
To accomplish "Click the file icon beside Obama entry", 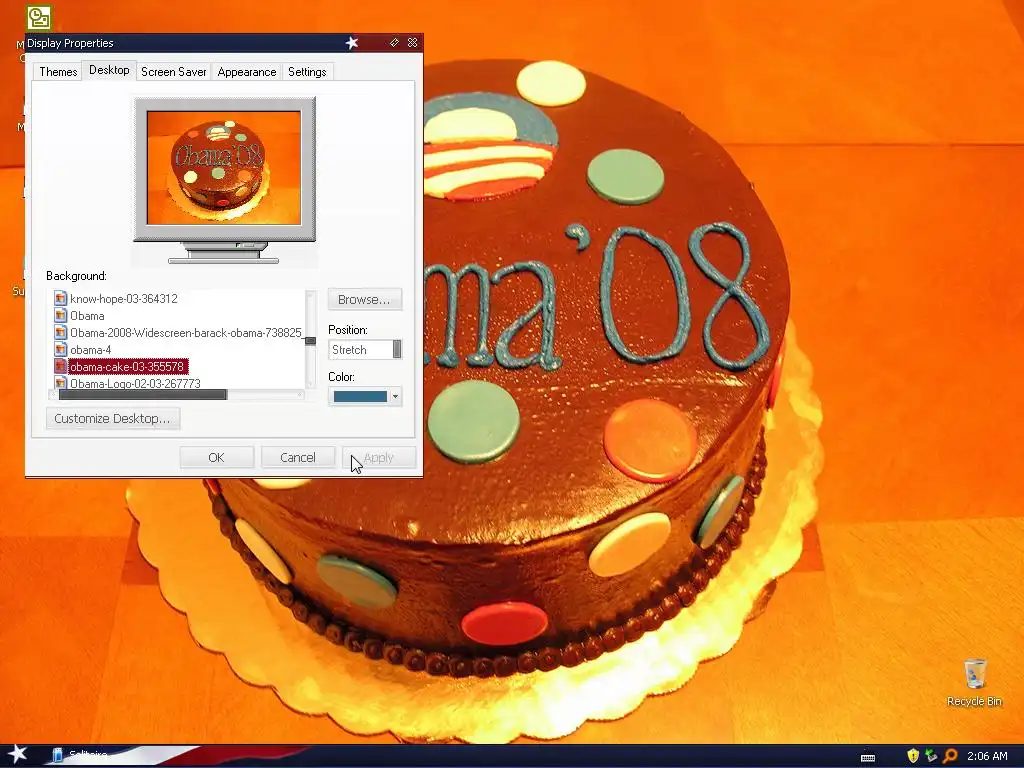I will click(x=61, y=315).
